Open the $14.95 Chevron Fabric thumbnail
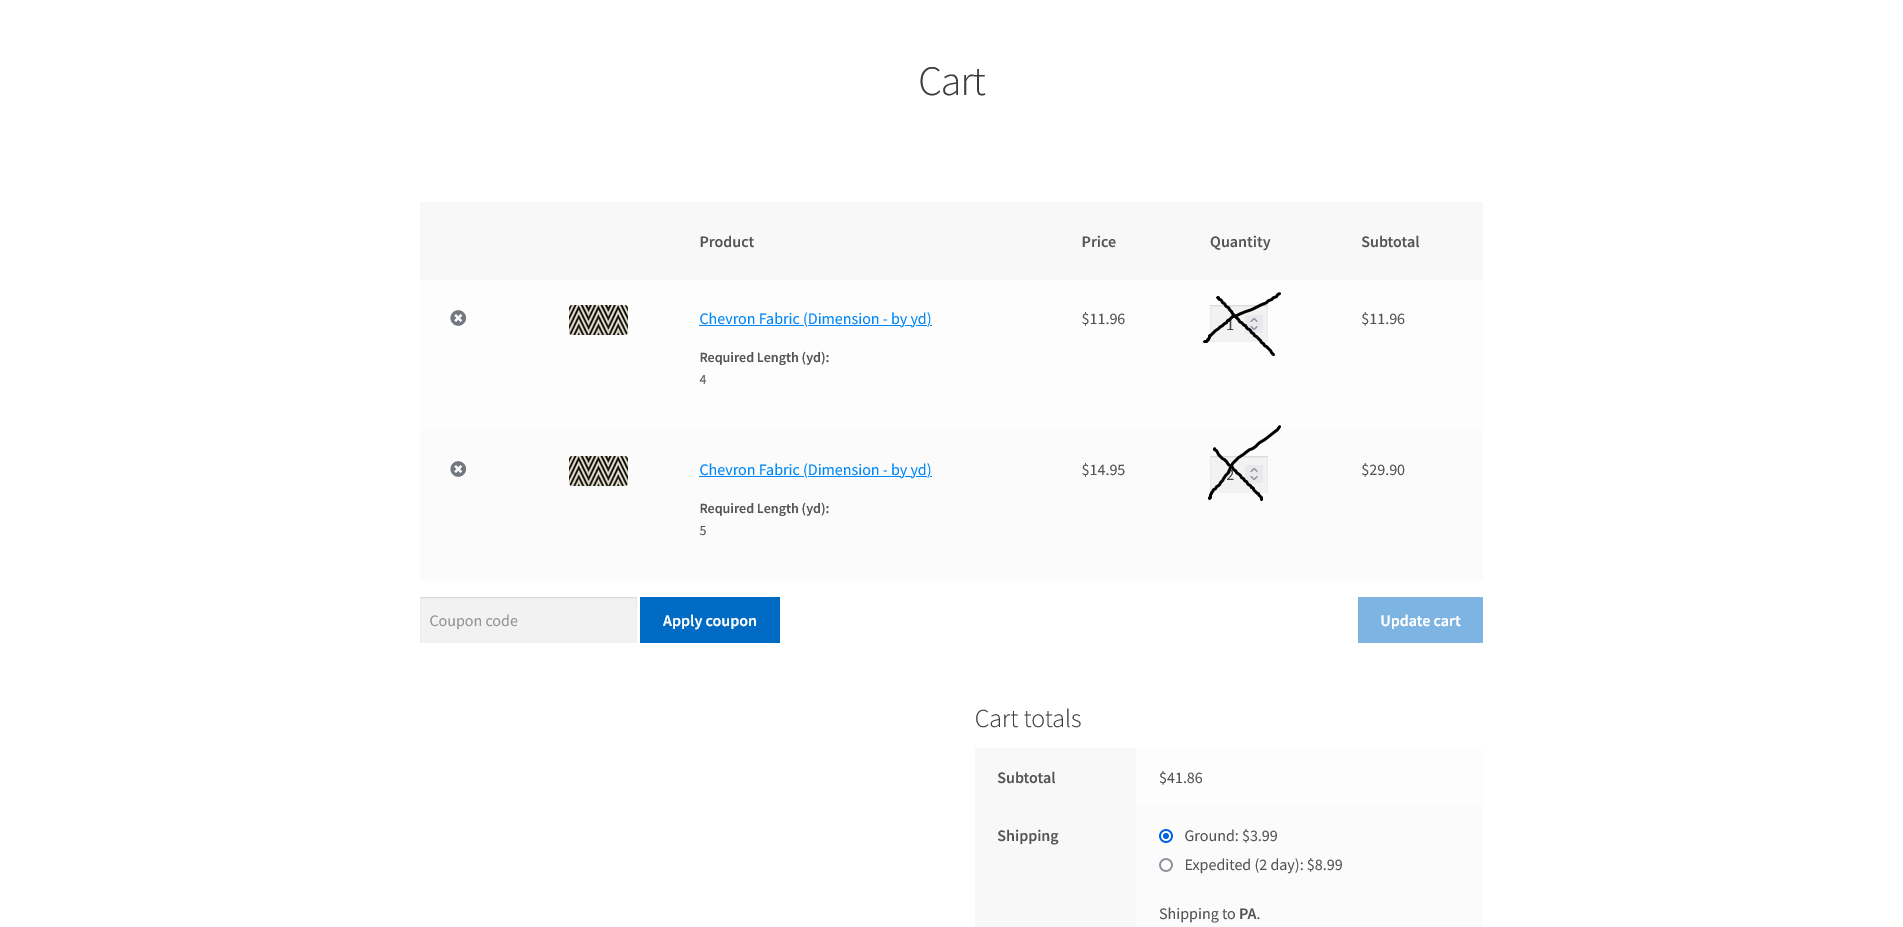Image resolution: width=1903 pixels, height=927 pixels. click(598, 471)
